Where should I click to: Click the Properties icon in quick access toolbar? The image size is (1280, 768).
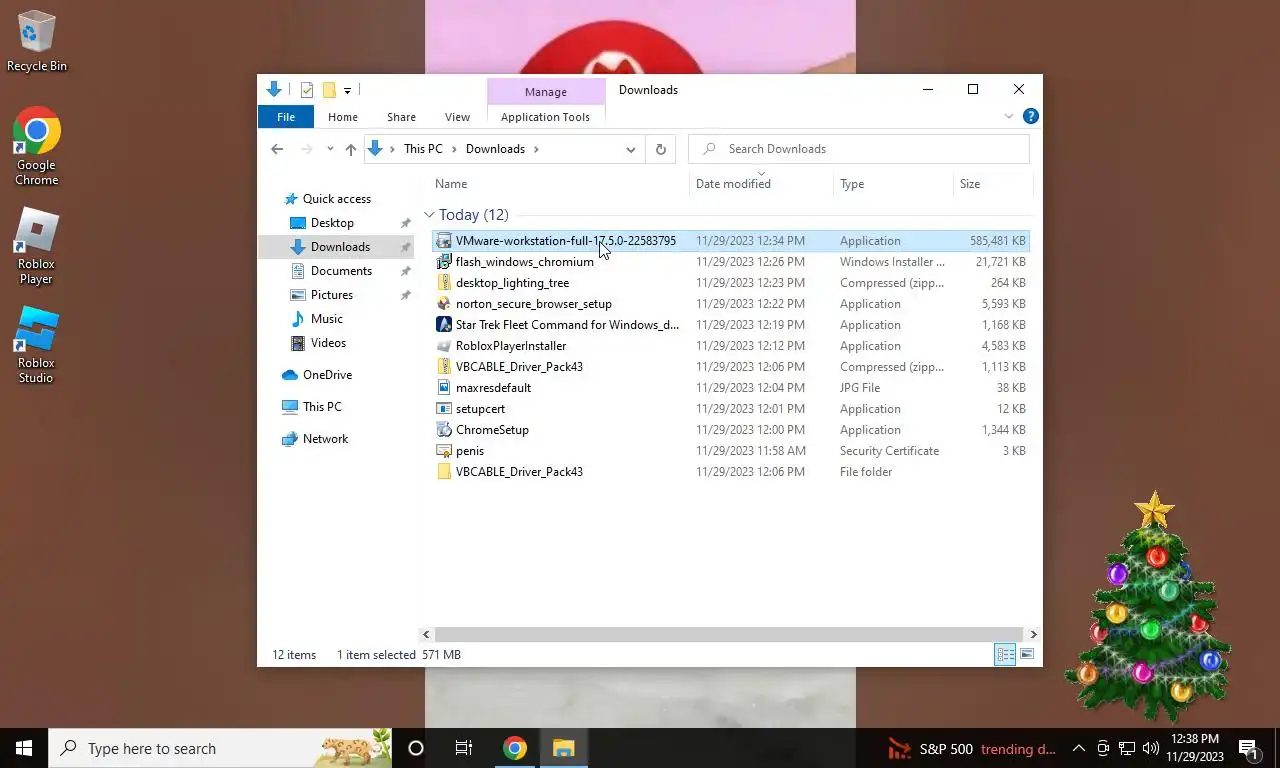pyautogui.click(x=307, y=90)
